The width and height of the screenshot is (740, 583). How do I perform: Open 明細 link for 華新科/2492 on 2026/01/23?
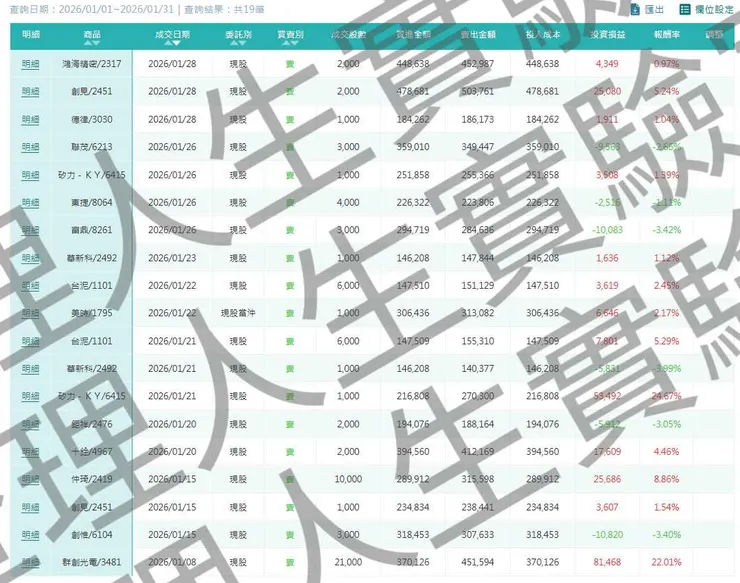pyautogui.click(x=30, y=258)
